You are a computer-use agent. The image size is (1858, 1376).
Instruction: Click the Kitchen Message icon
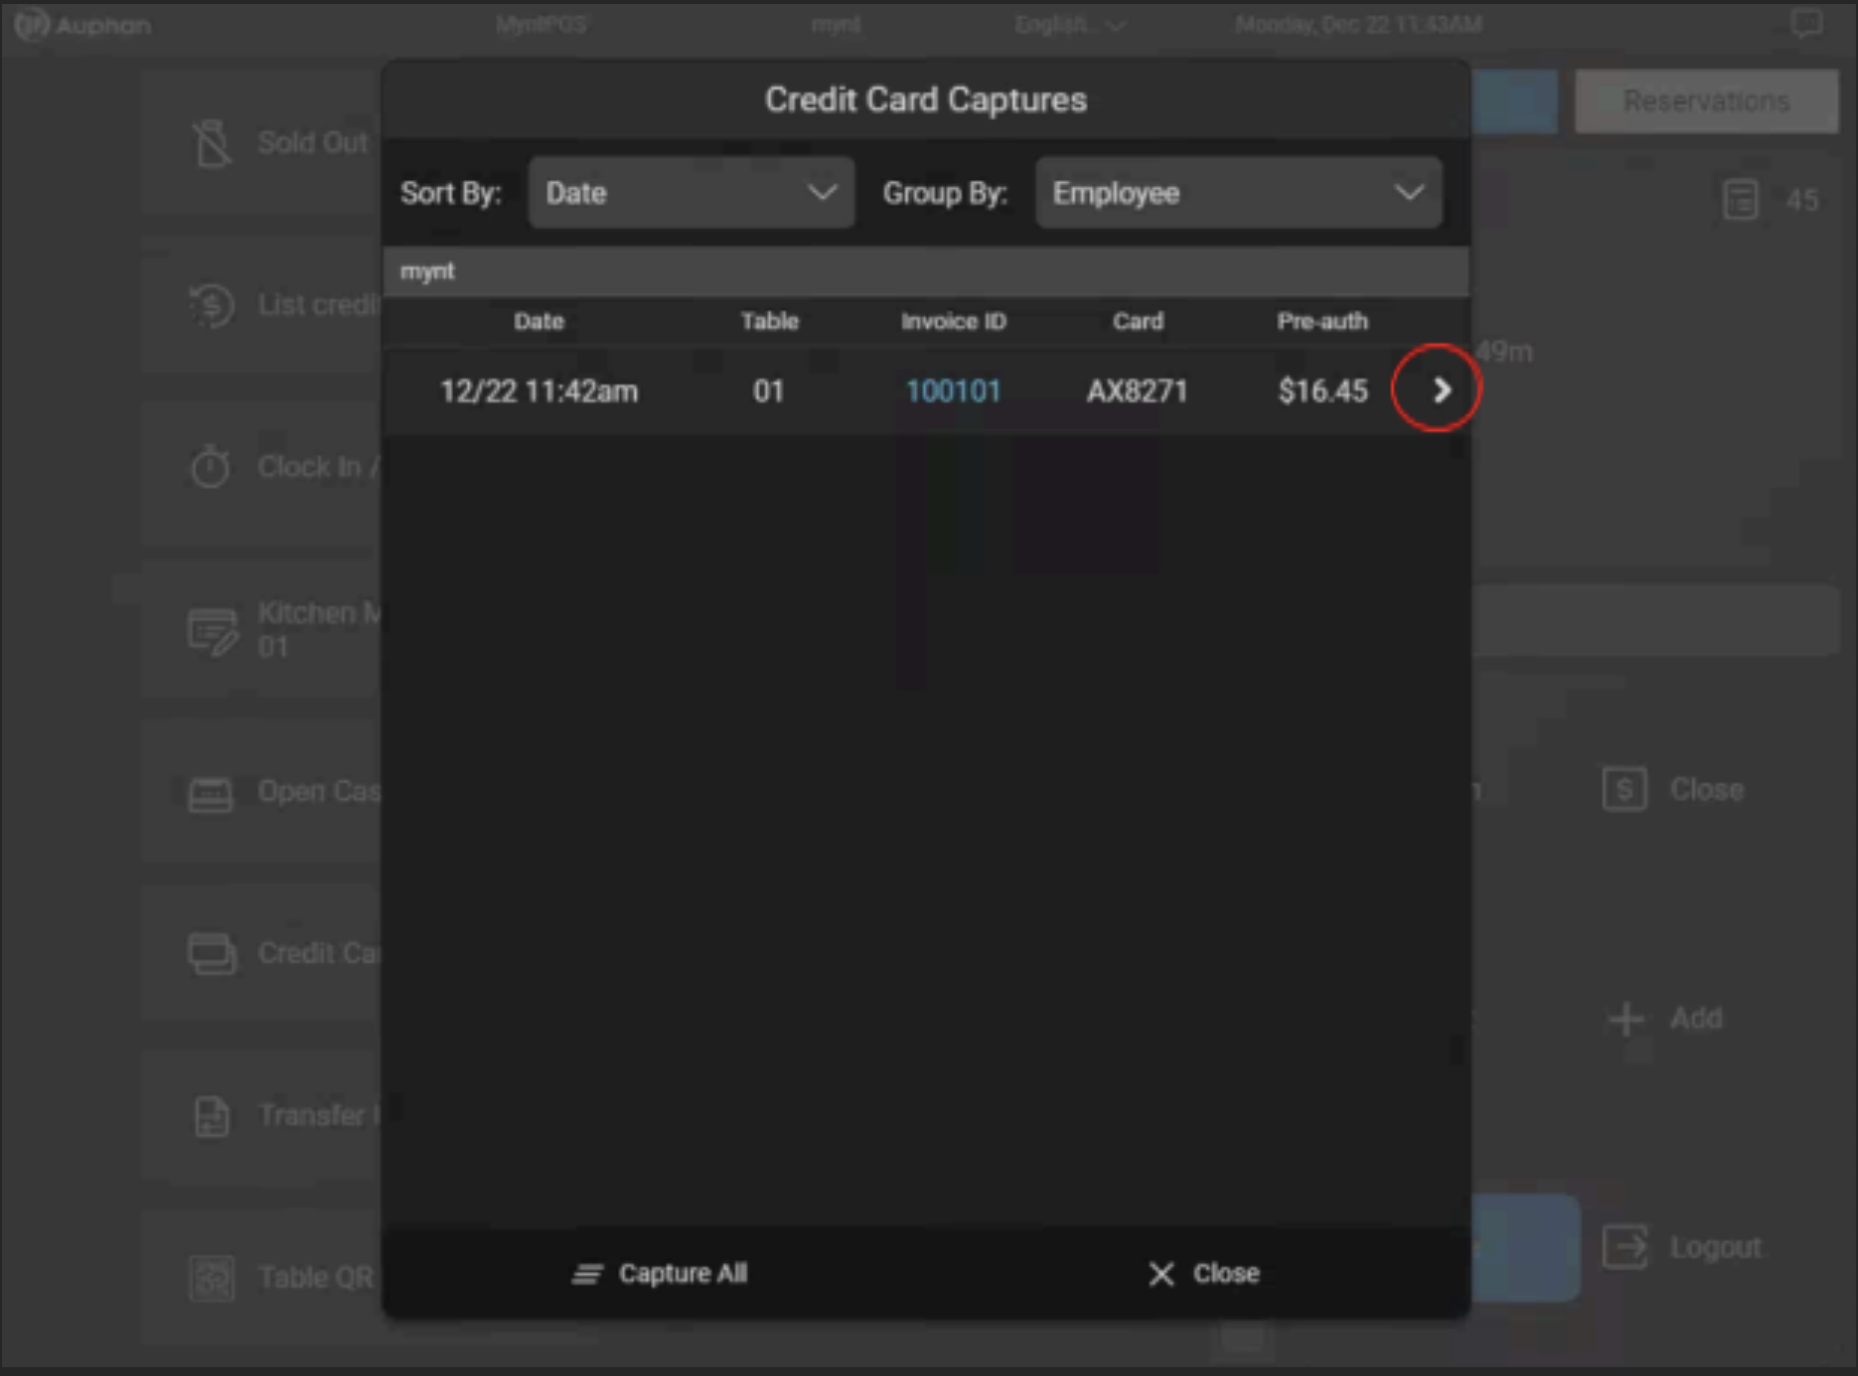click(212, 631)
